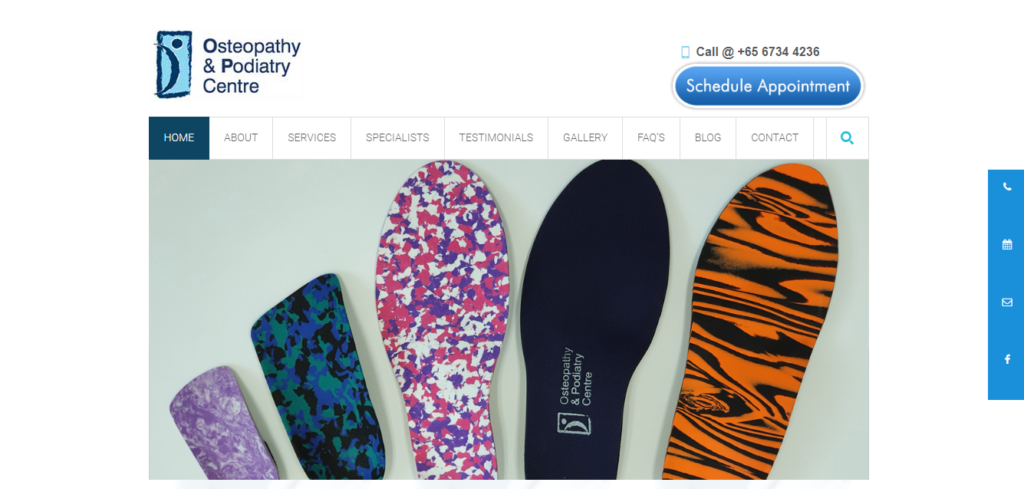Open the Contact menu item
This screenshot has width=1024, height=489.
tap(775, 138)
